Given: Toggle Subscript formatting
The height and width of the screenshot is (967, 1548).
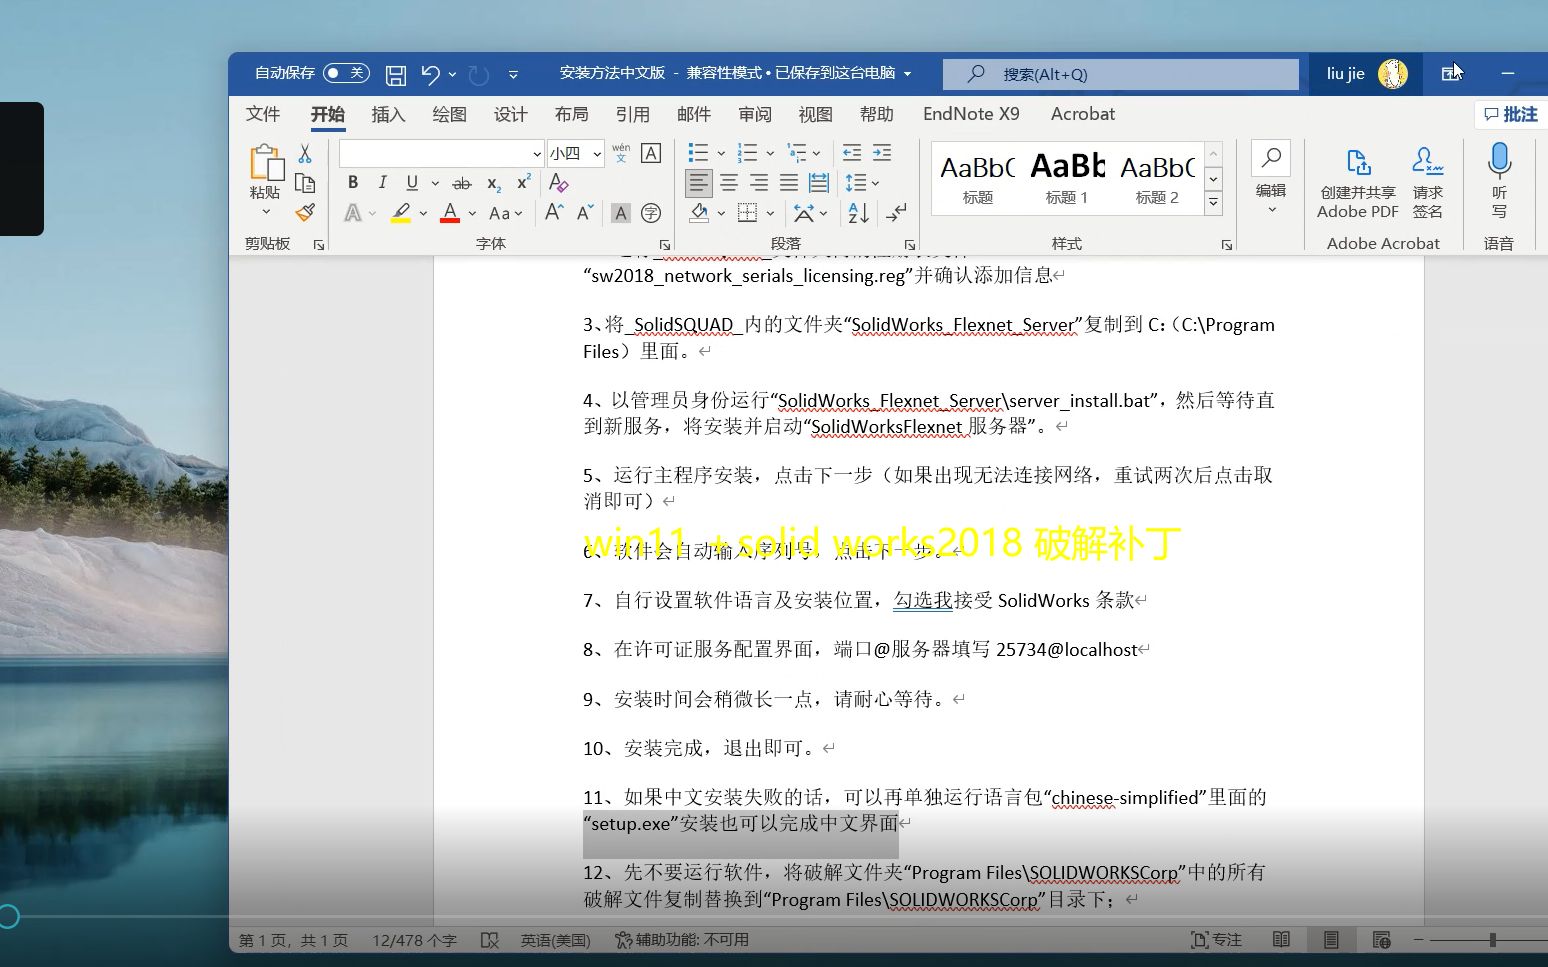Looking at the screenshot, I should tap(494, 183).
